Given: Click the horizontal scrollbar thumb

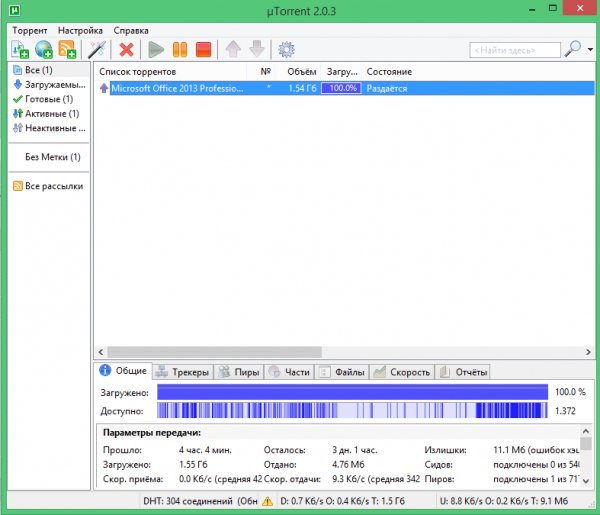Looking at the screenshot, I should (x=215, y=352).
